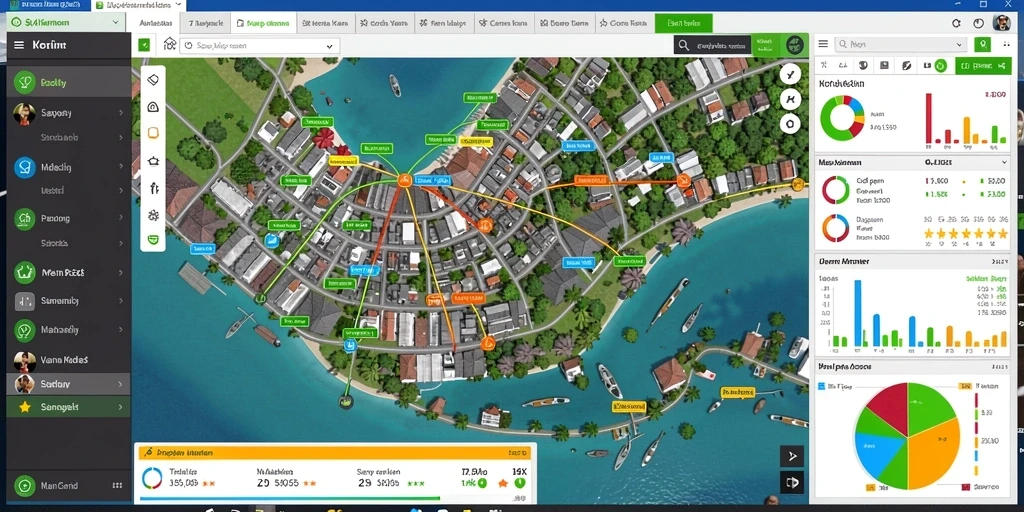Select the Vana Kadas sidebar entry
Image resolution: width=1024 pixels, height=512 pixels.
pyautogui.click(x=69, y=360)
